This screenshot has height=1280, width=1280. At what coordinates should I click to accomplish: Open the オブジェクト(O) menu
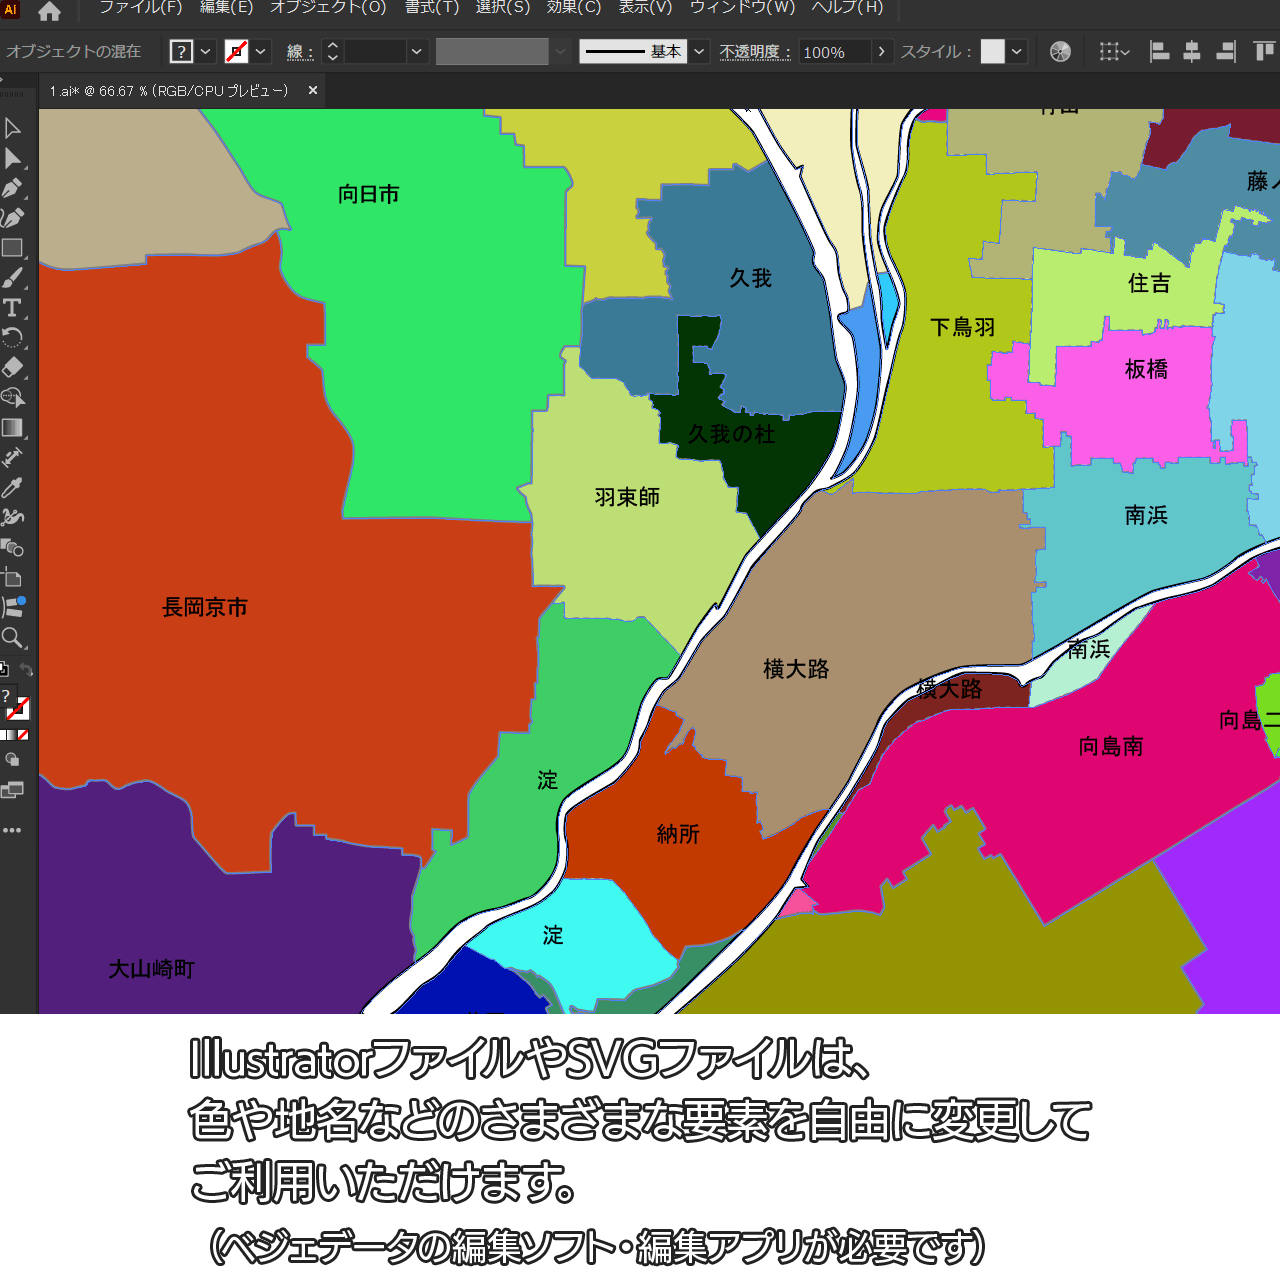pos(328,8)
